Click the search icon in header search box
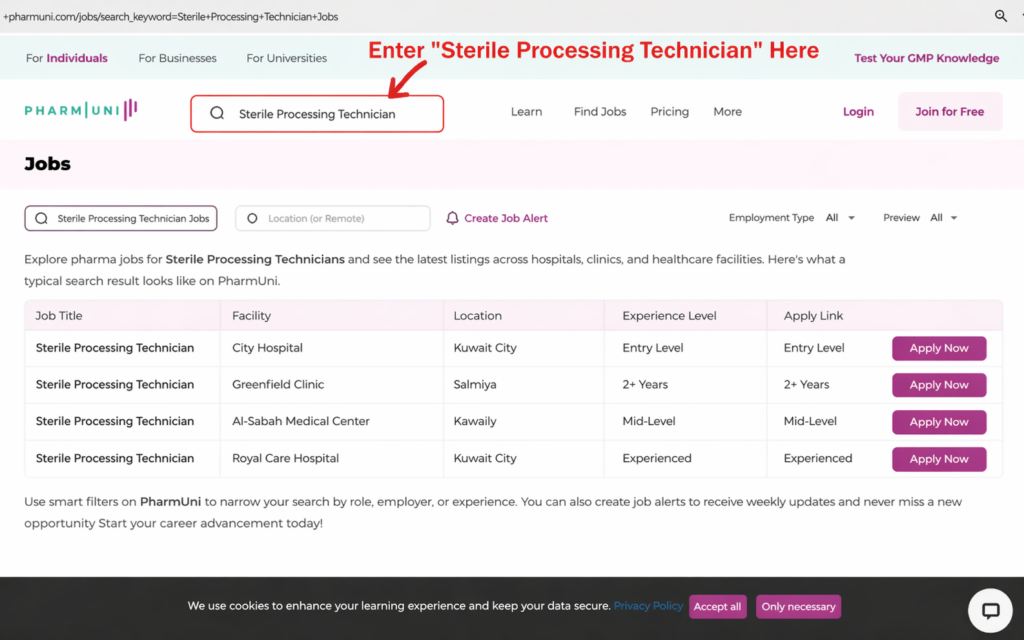 217,114
